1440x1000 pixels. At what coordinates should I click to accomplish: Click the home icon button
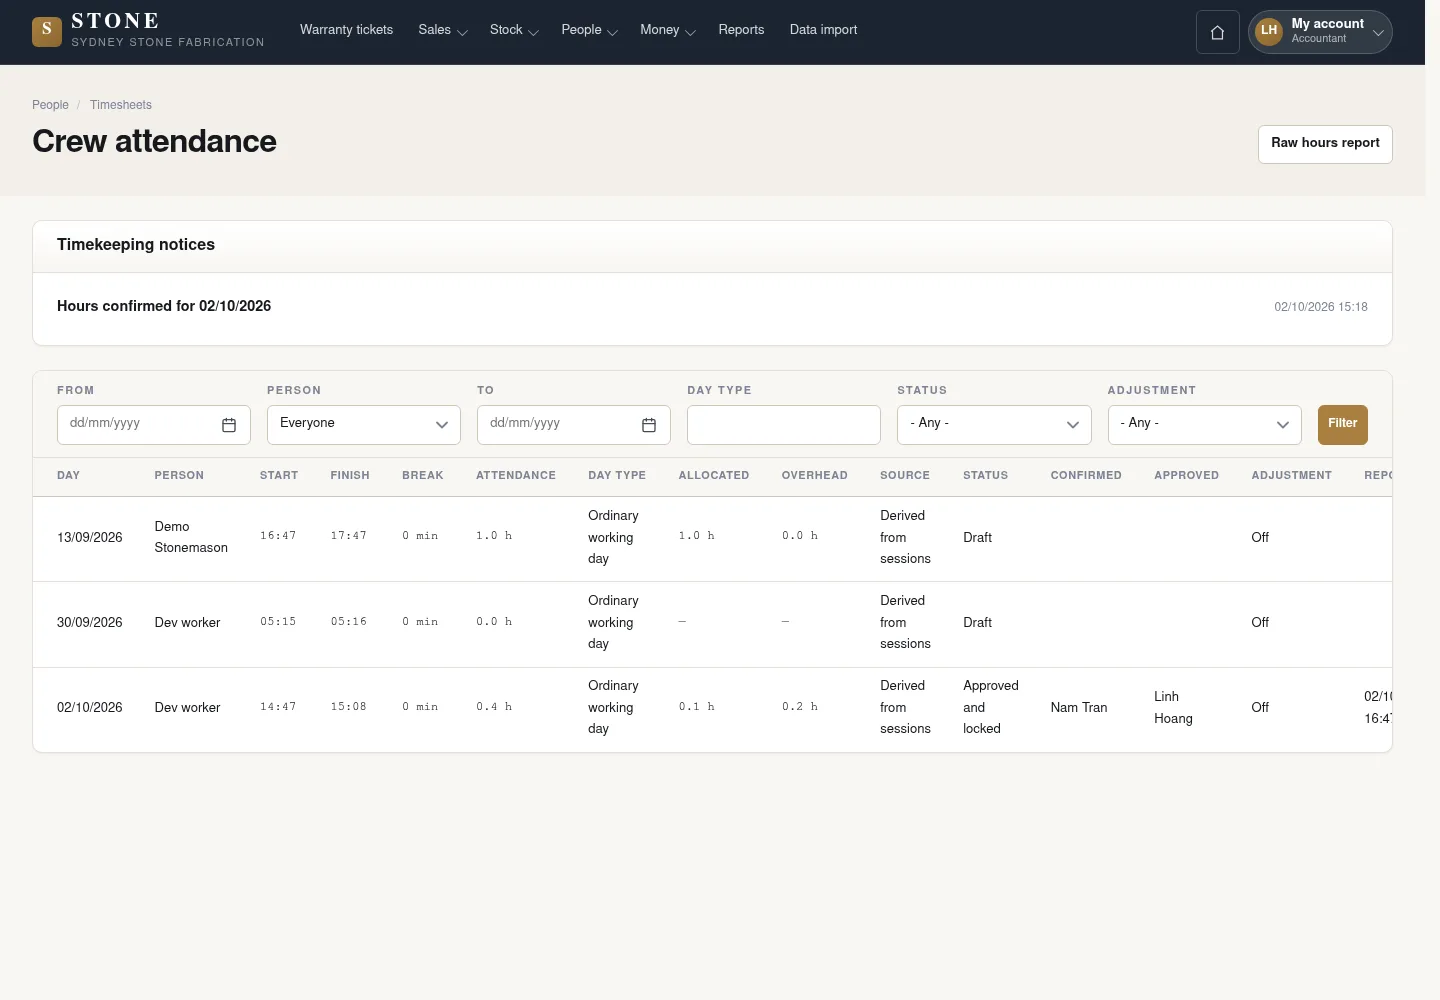pyautogui.click(x=1217, y=32)
